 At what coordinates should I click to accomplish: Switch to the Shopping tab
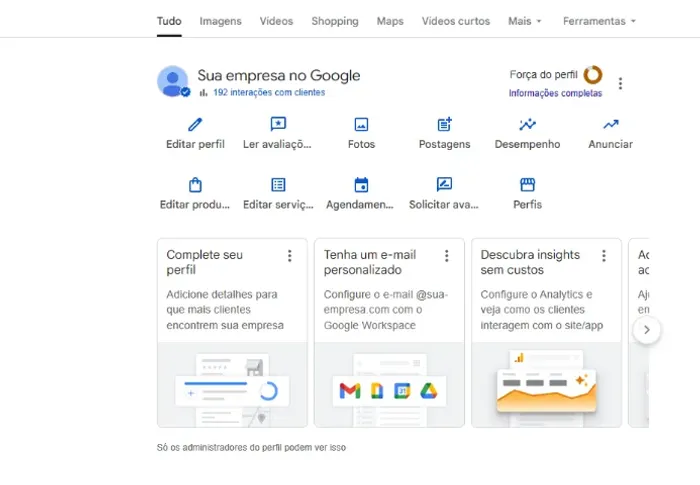[335, 21]
